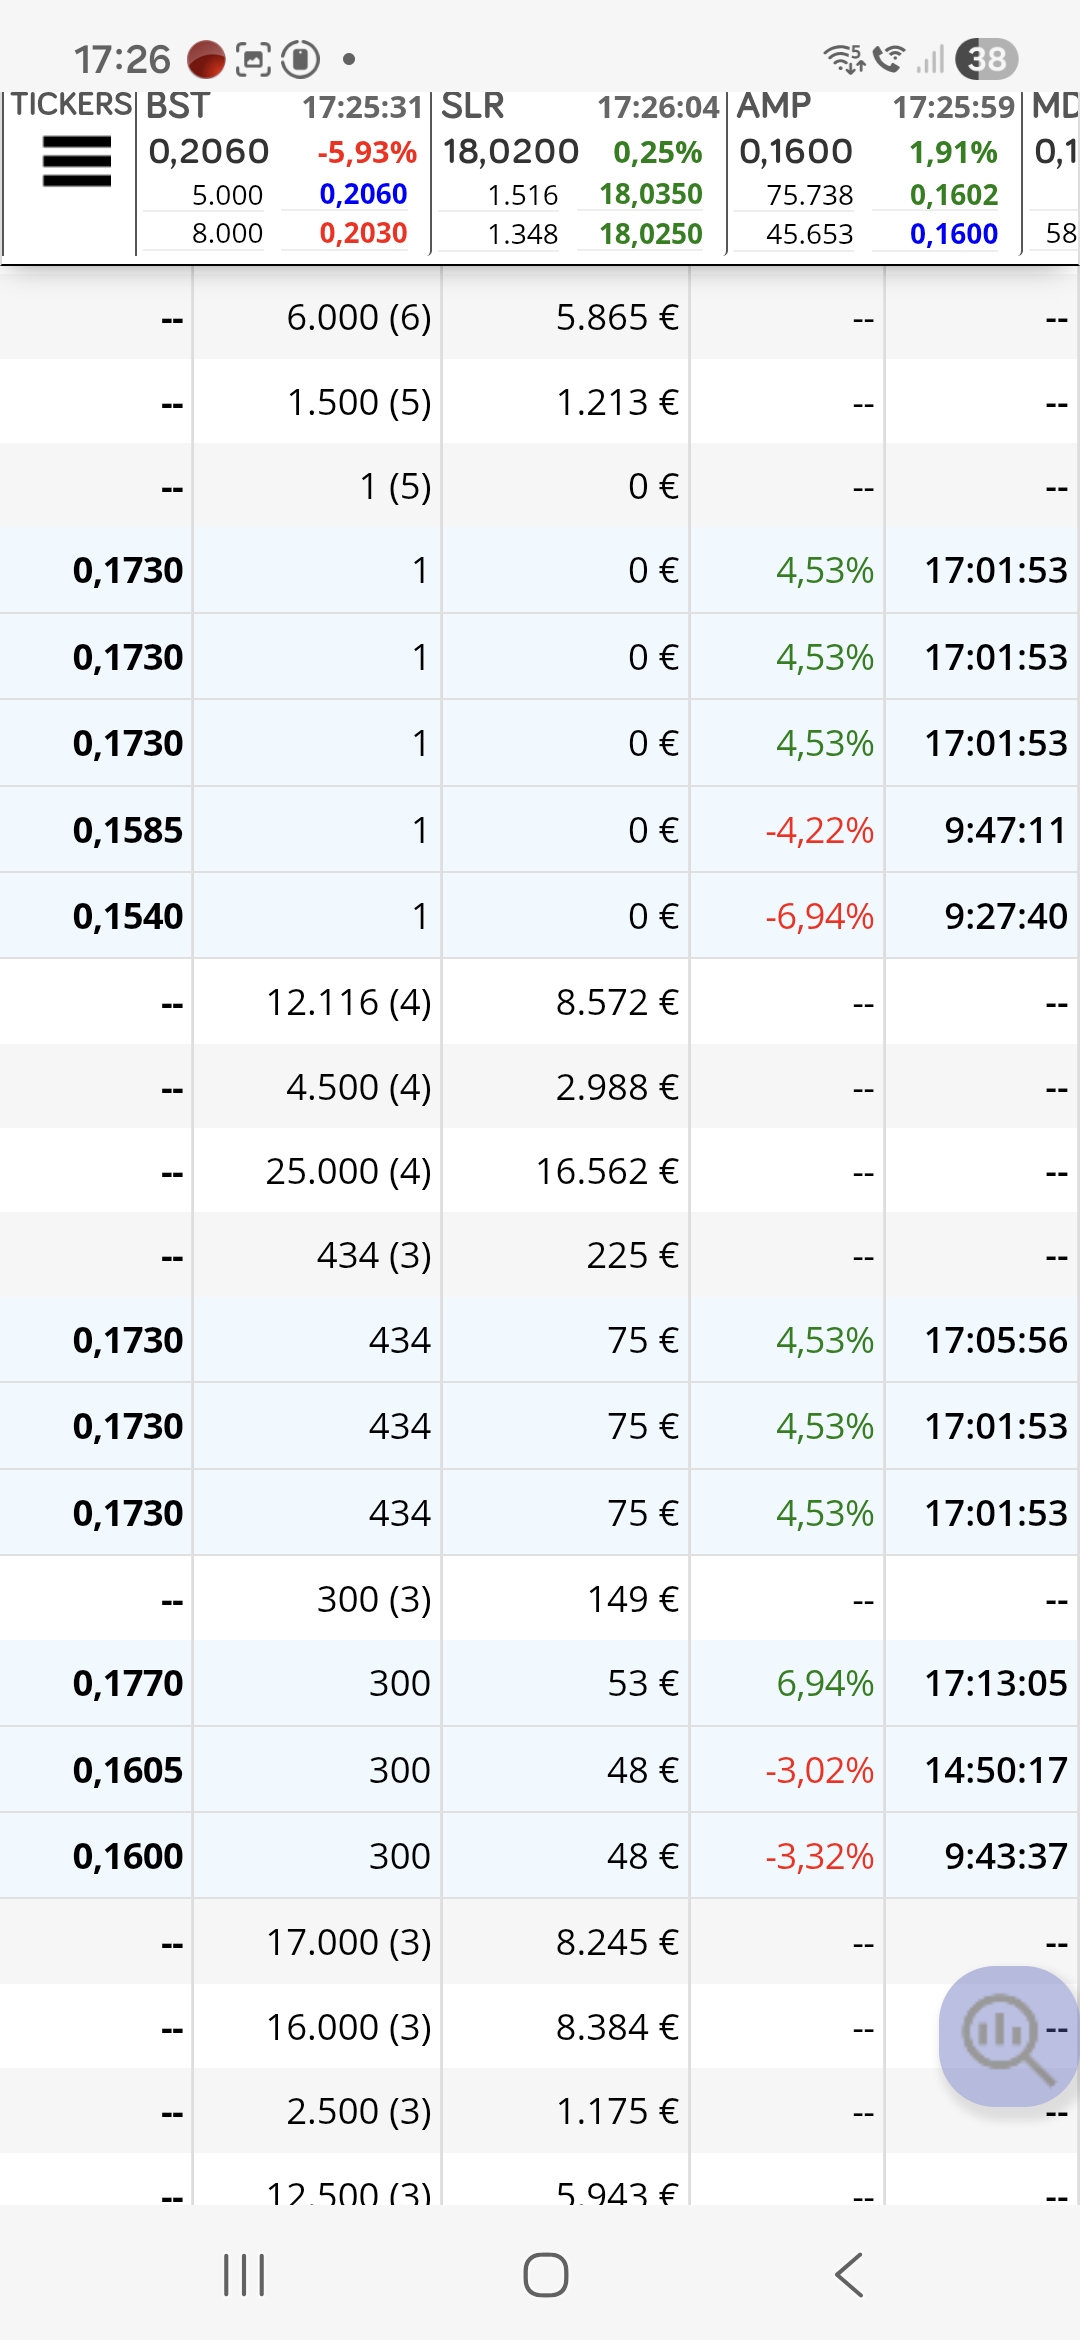This screenshot has height=2340, width=1080.
Task: Expand the 12.116 (4) grouped order row
Action: pos(540,1002)
